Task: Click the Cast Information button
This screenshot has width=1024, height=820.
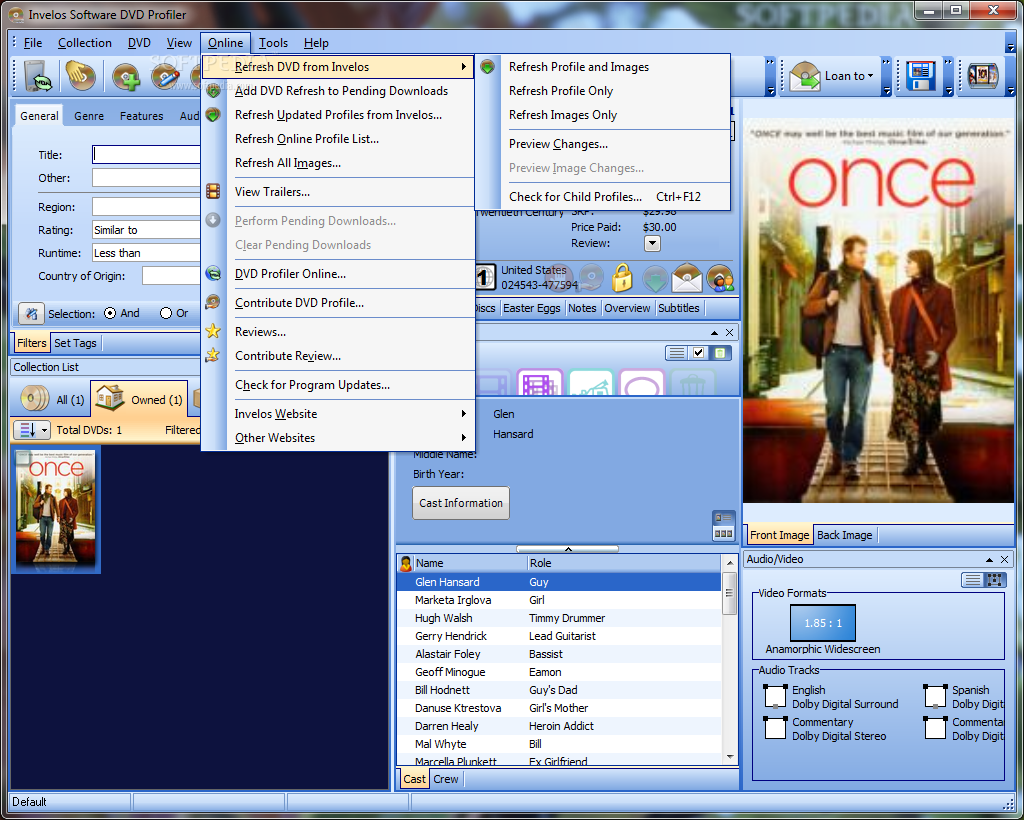Action: point(461,503)
